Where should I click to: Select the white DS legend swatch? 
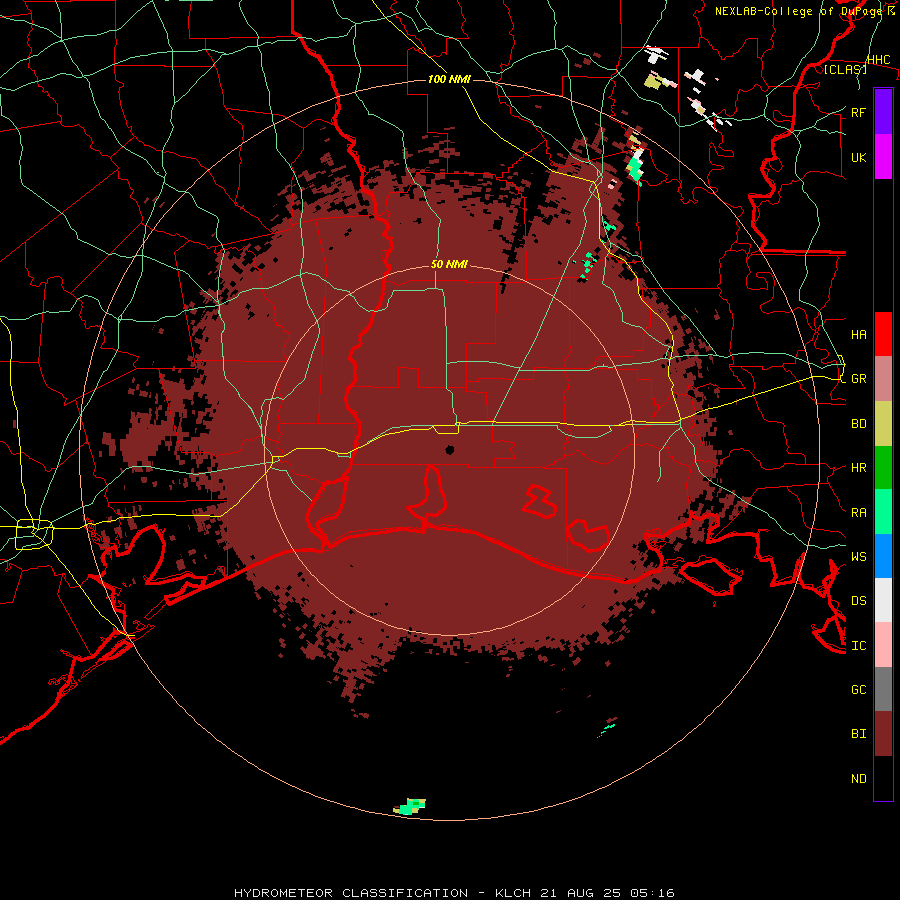click(x=883, y=600)
